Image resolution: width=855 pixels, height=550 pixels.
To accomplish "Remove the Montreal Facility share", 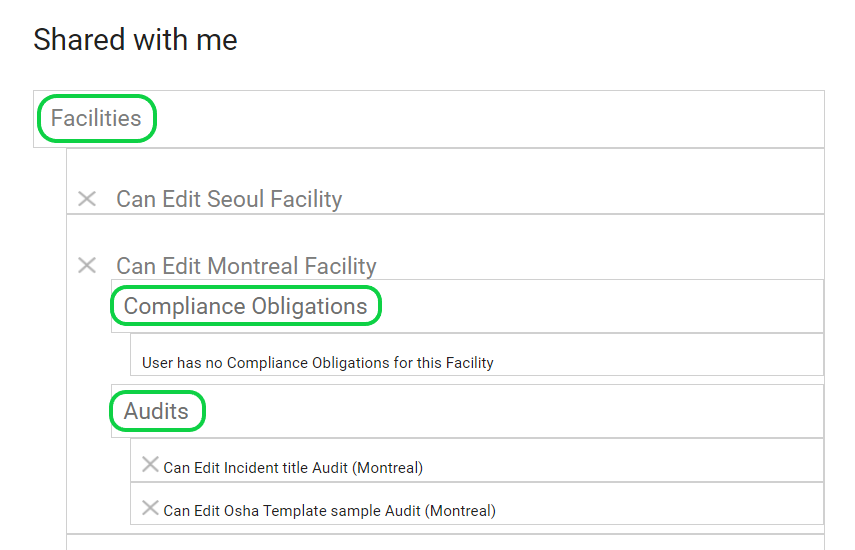I will coord(87,265).
